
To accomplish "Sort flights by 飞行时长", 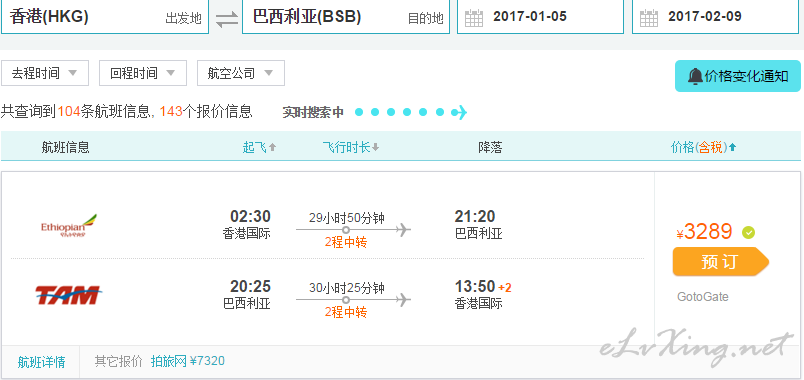I will [x=350, y=148].
